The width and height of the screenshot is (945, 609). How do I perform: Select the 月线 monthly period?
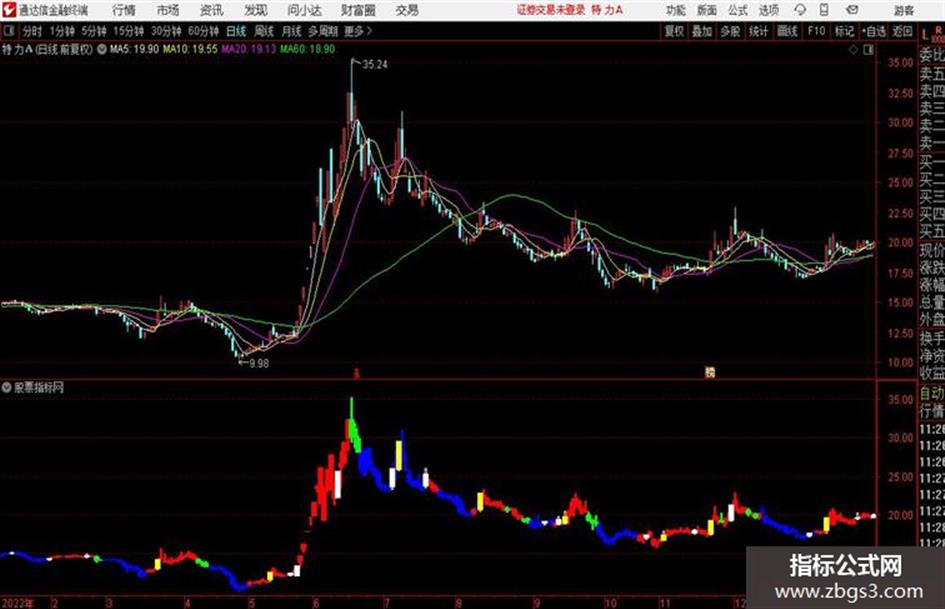click(x=291, y=31)
